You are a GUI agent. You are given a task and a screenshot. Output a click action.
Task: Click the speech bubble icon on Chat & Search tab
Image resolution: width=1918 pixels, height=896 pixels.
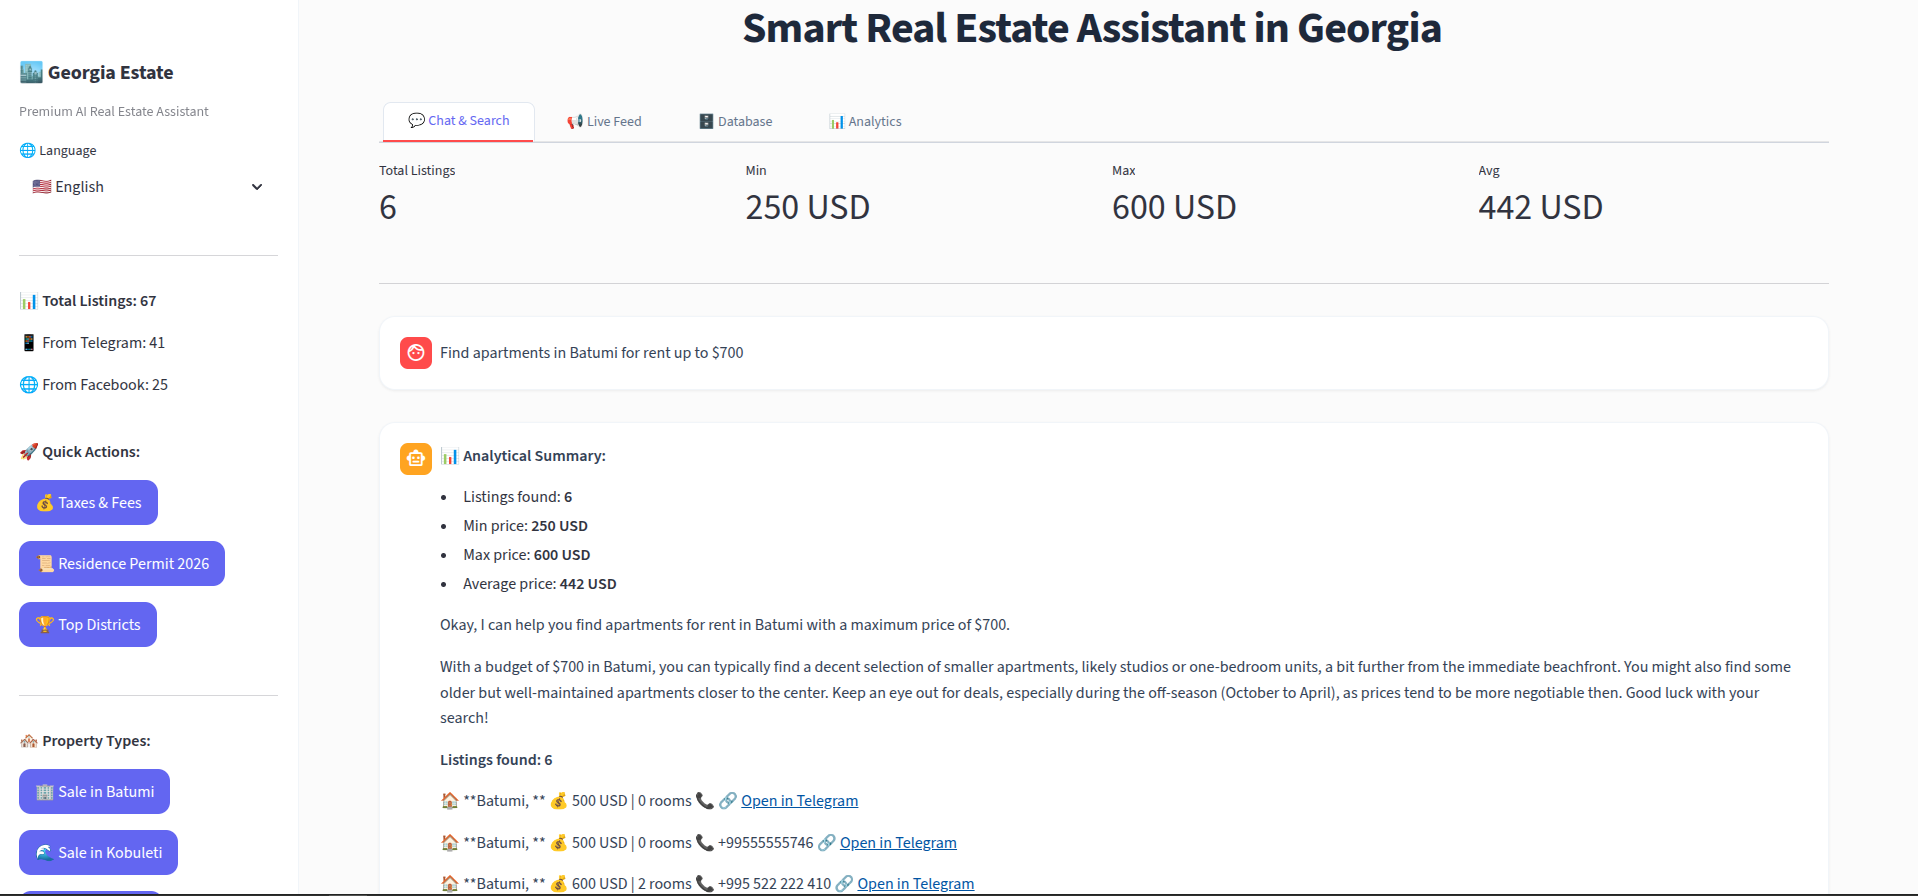click(416, 121)
